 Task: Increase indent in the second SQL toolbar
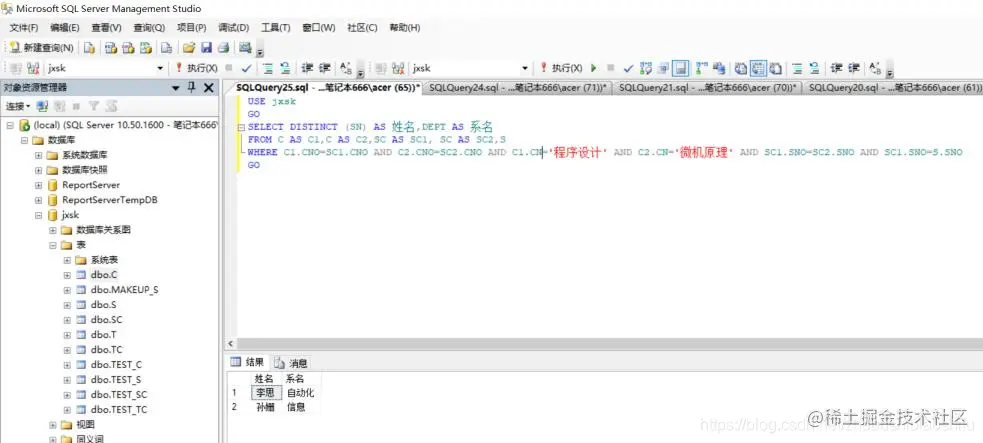(854, 68)
